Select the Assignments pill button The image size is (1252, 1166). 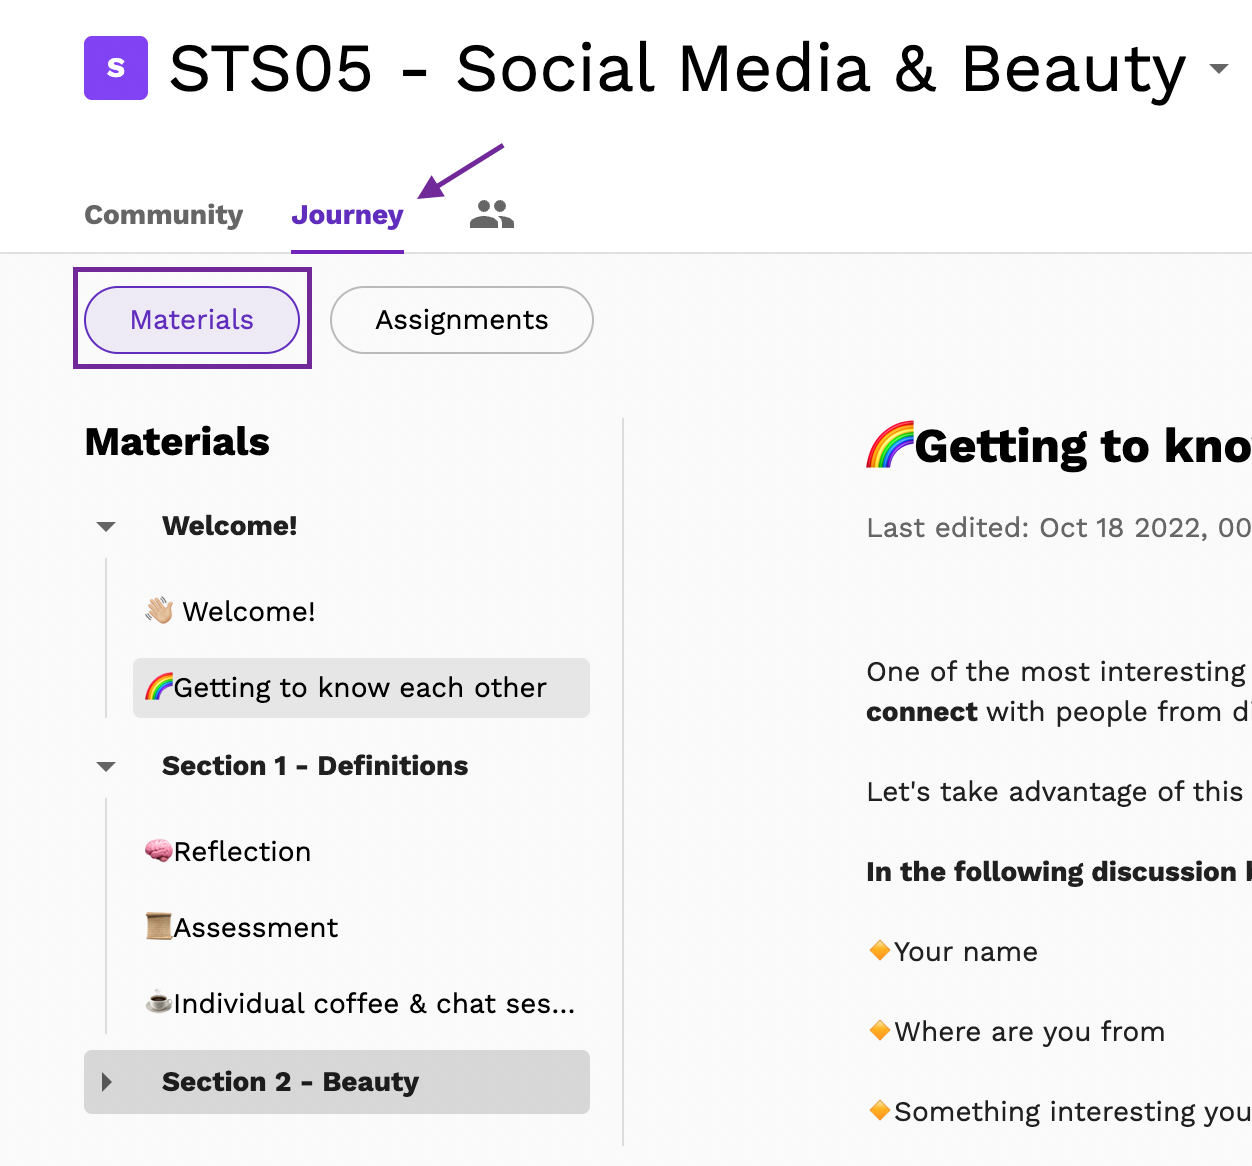(462, 320)
